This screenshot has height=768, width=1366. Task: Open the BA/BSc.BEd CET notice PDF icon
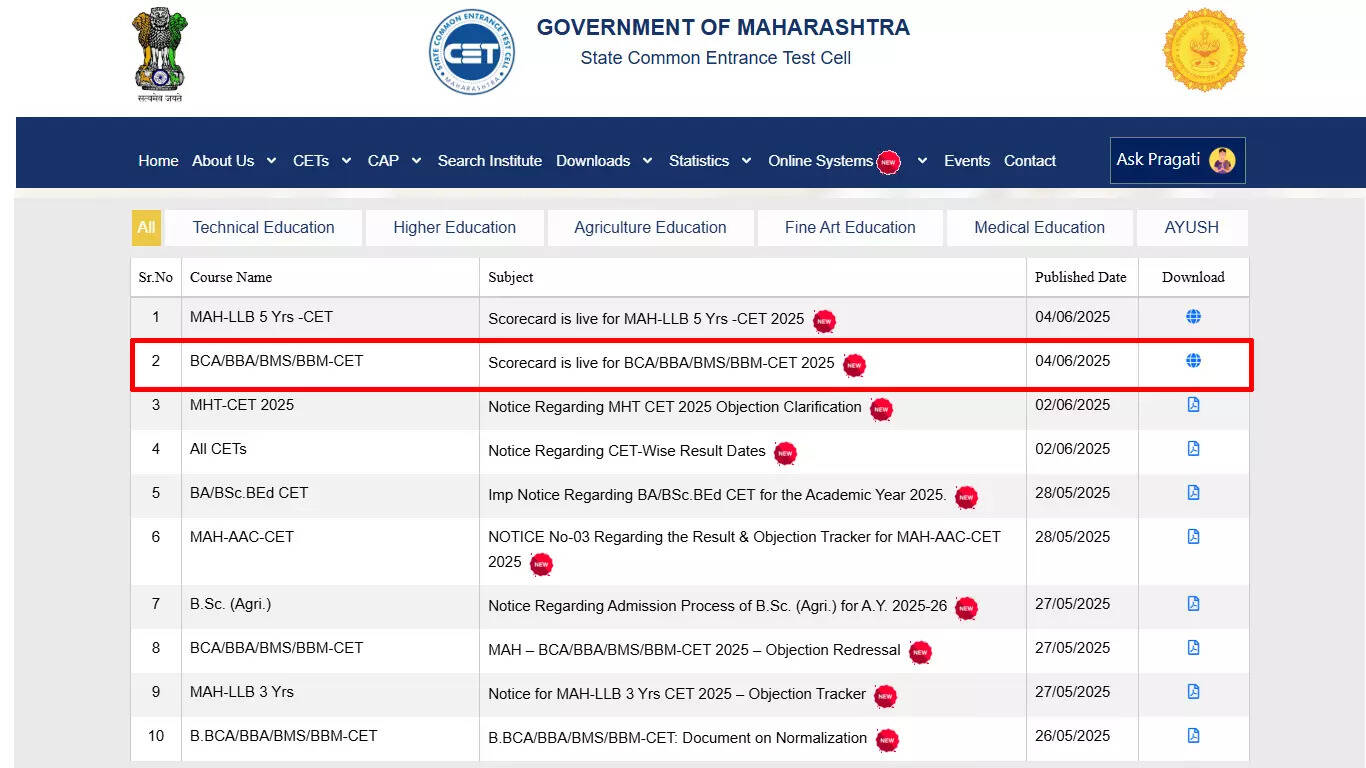click(x=1193, y=493)
